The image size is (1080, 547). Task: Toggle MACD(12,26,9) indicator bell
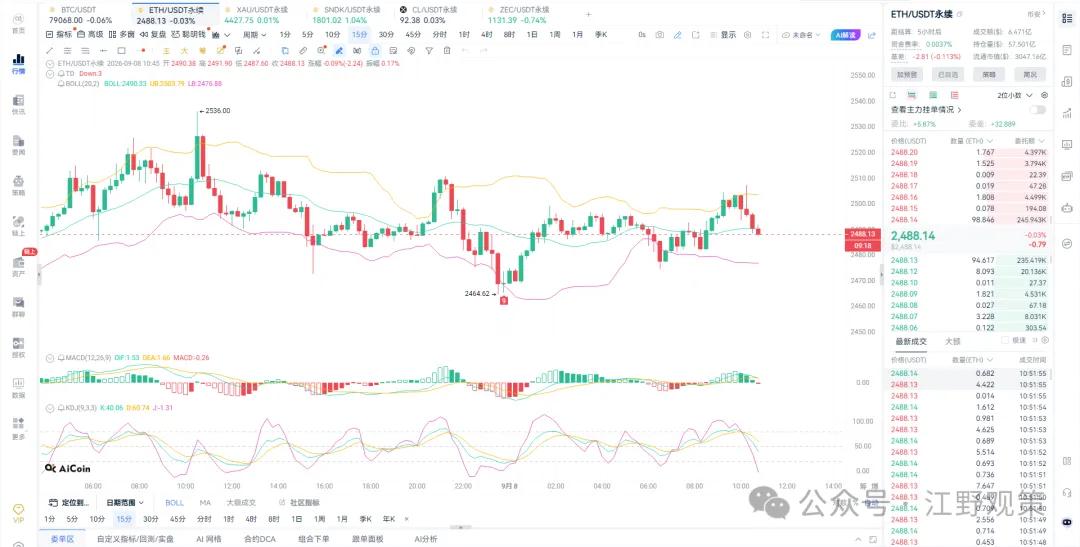click(x=61, y=358)
